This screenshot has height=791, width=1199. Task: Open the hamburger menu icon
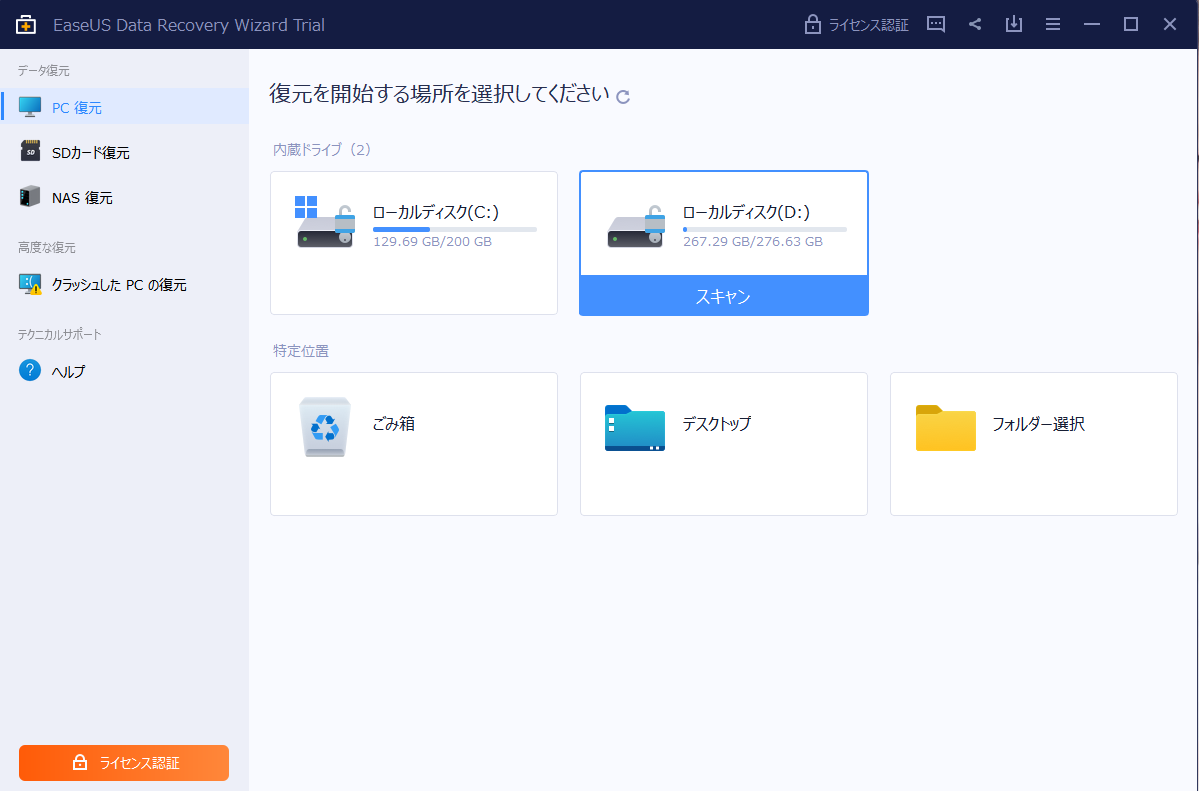[x=1053, y=24]
